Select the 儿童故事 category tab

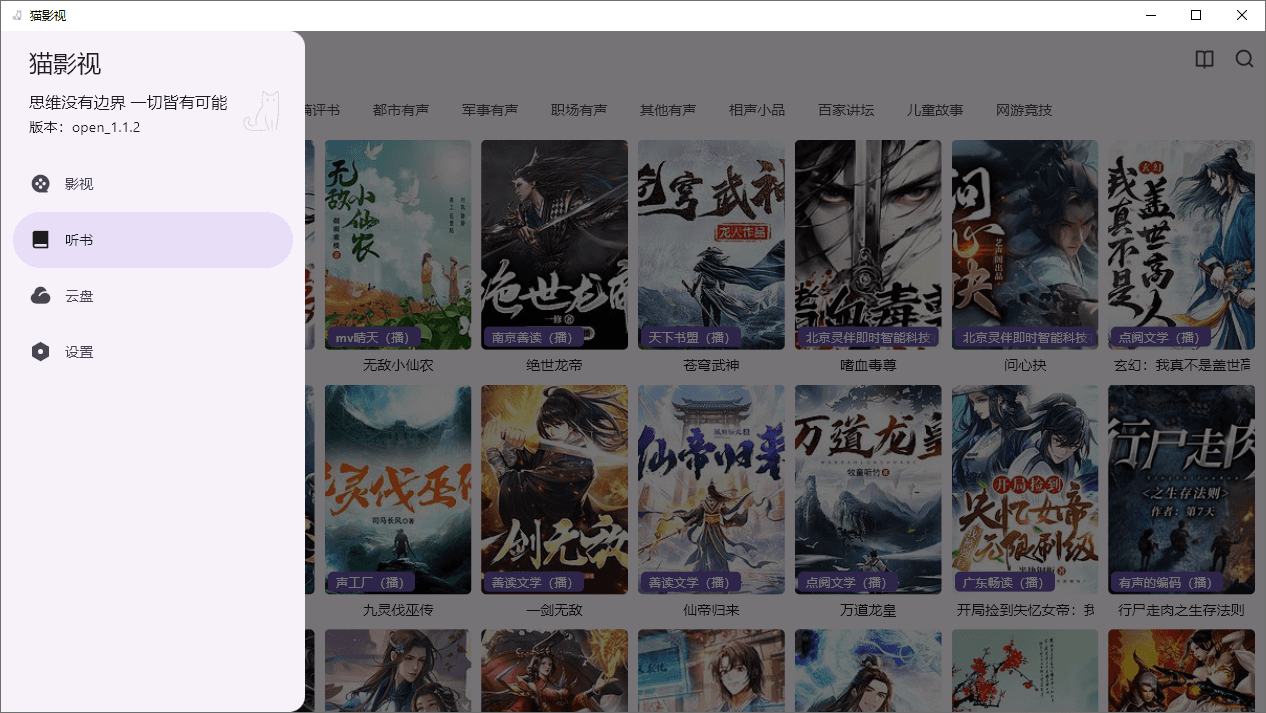(x=935, y=110)
